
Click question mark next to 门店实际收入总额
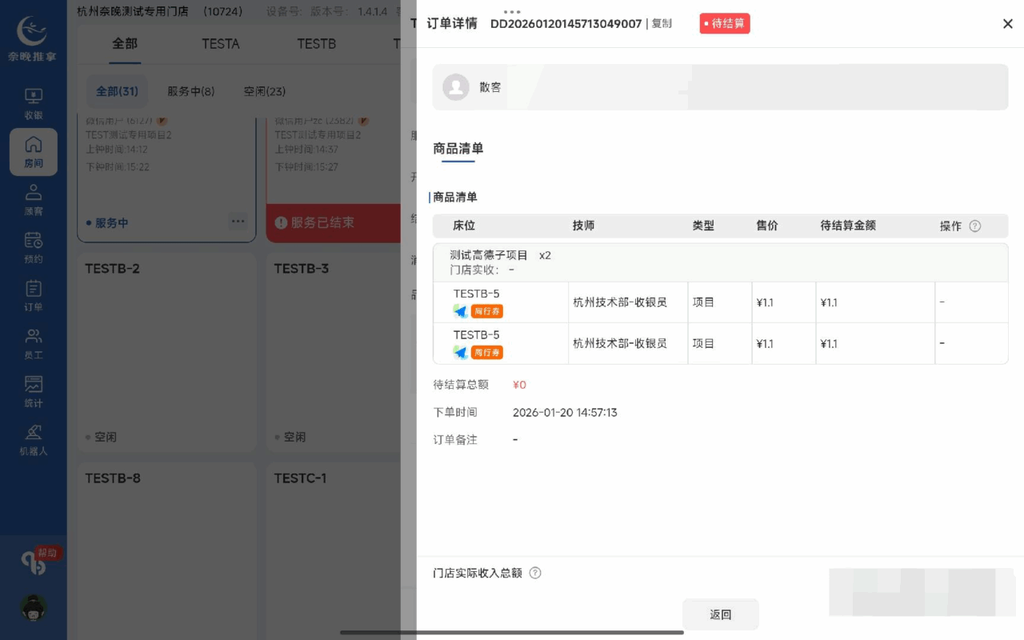[x=535, y=573]
